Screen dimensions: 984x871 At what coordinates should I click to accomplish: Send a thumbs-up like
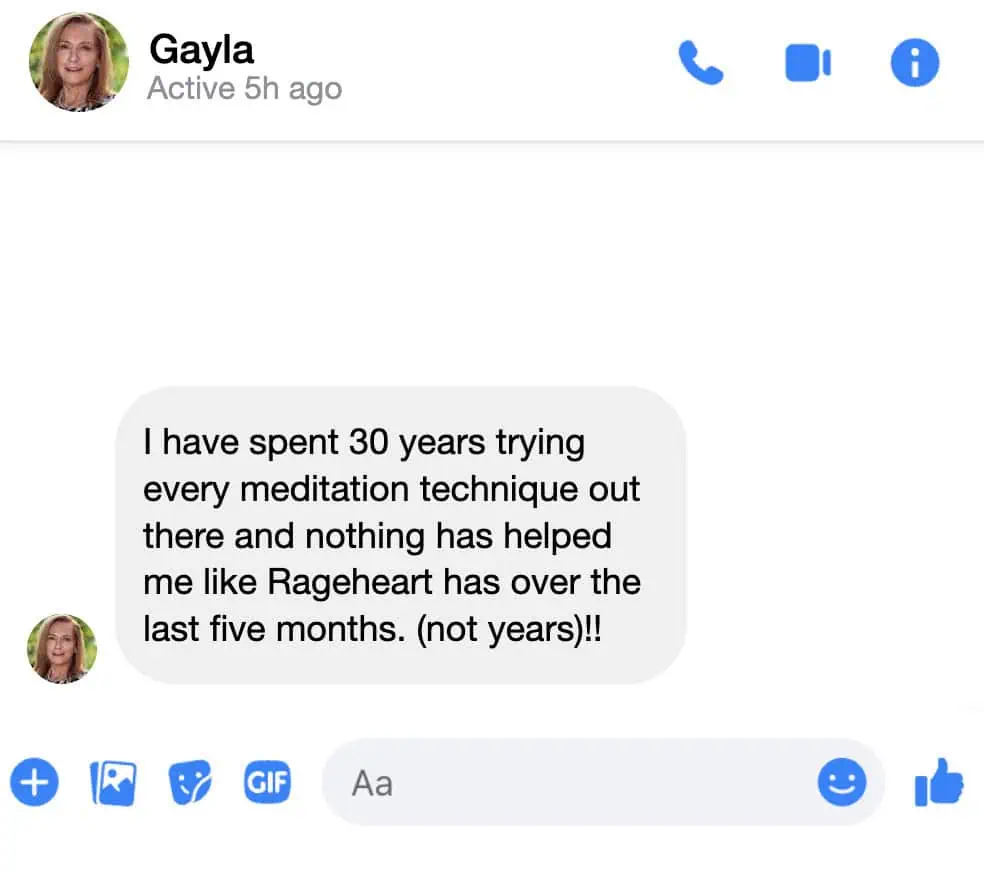pos(938,782)
